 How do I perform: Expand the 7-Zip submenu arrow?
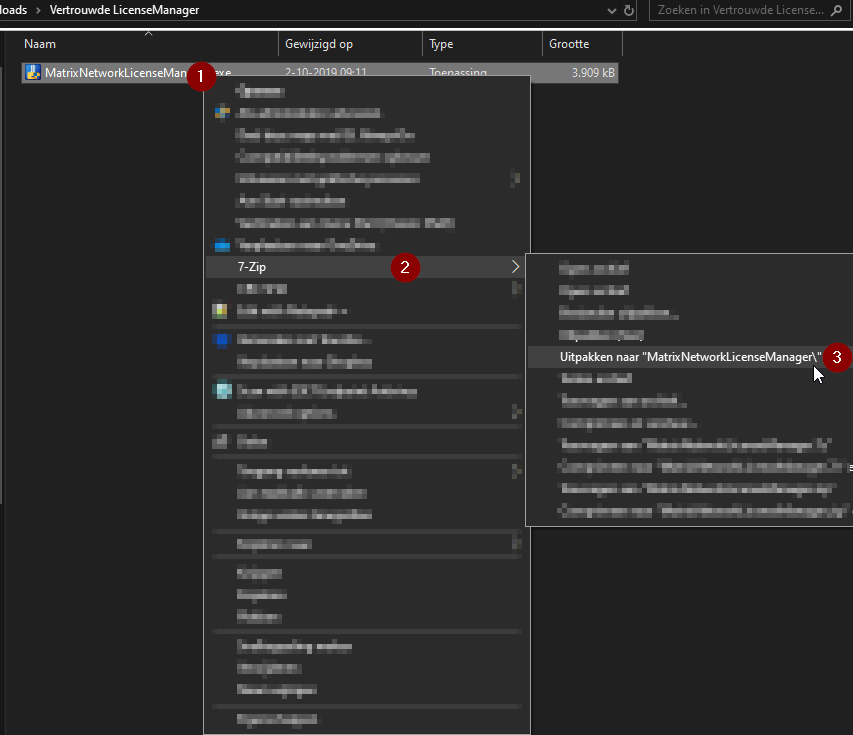[516, 266]
